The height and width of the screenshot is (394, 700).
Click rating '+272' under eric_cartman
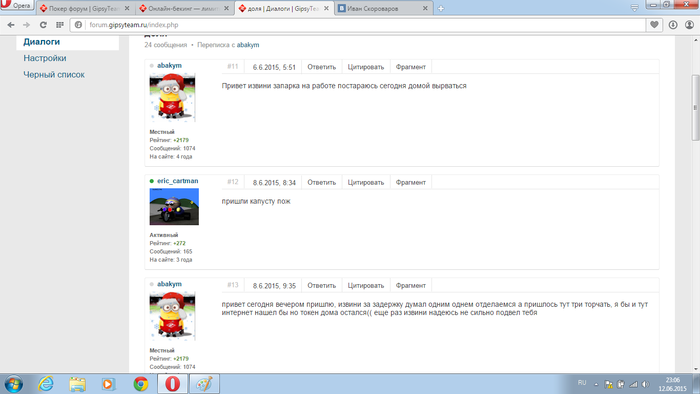tap(179, 243)
